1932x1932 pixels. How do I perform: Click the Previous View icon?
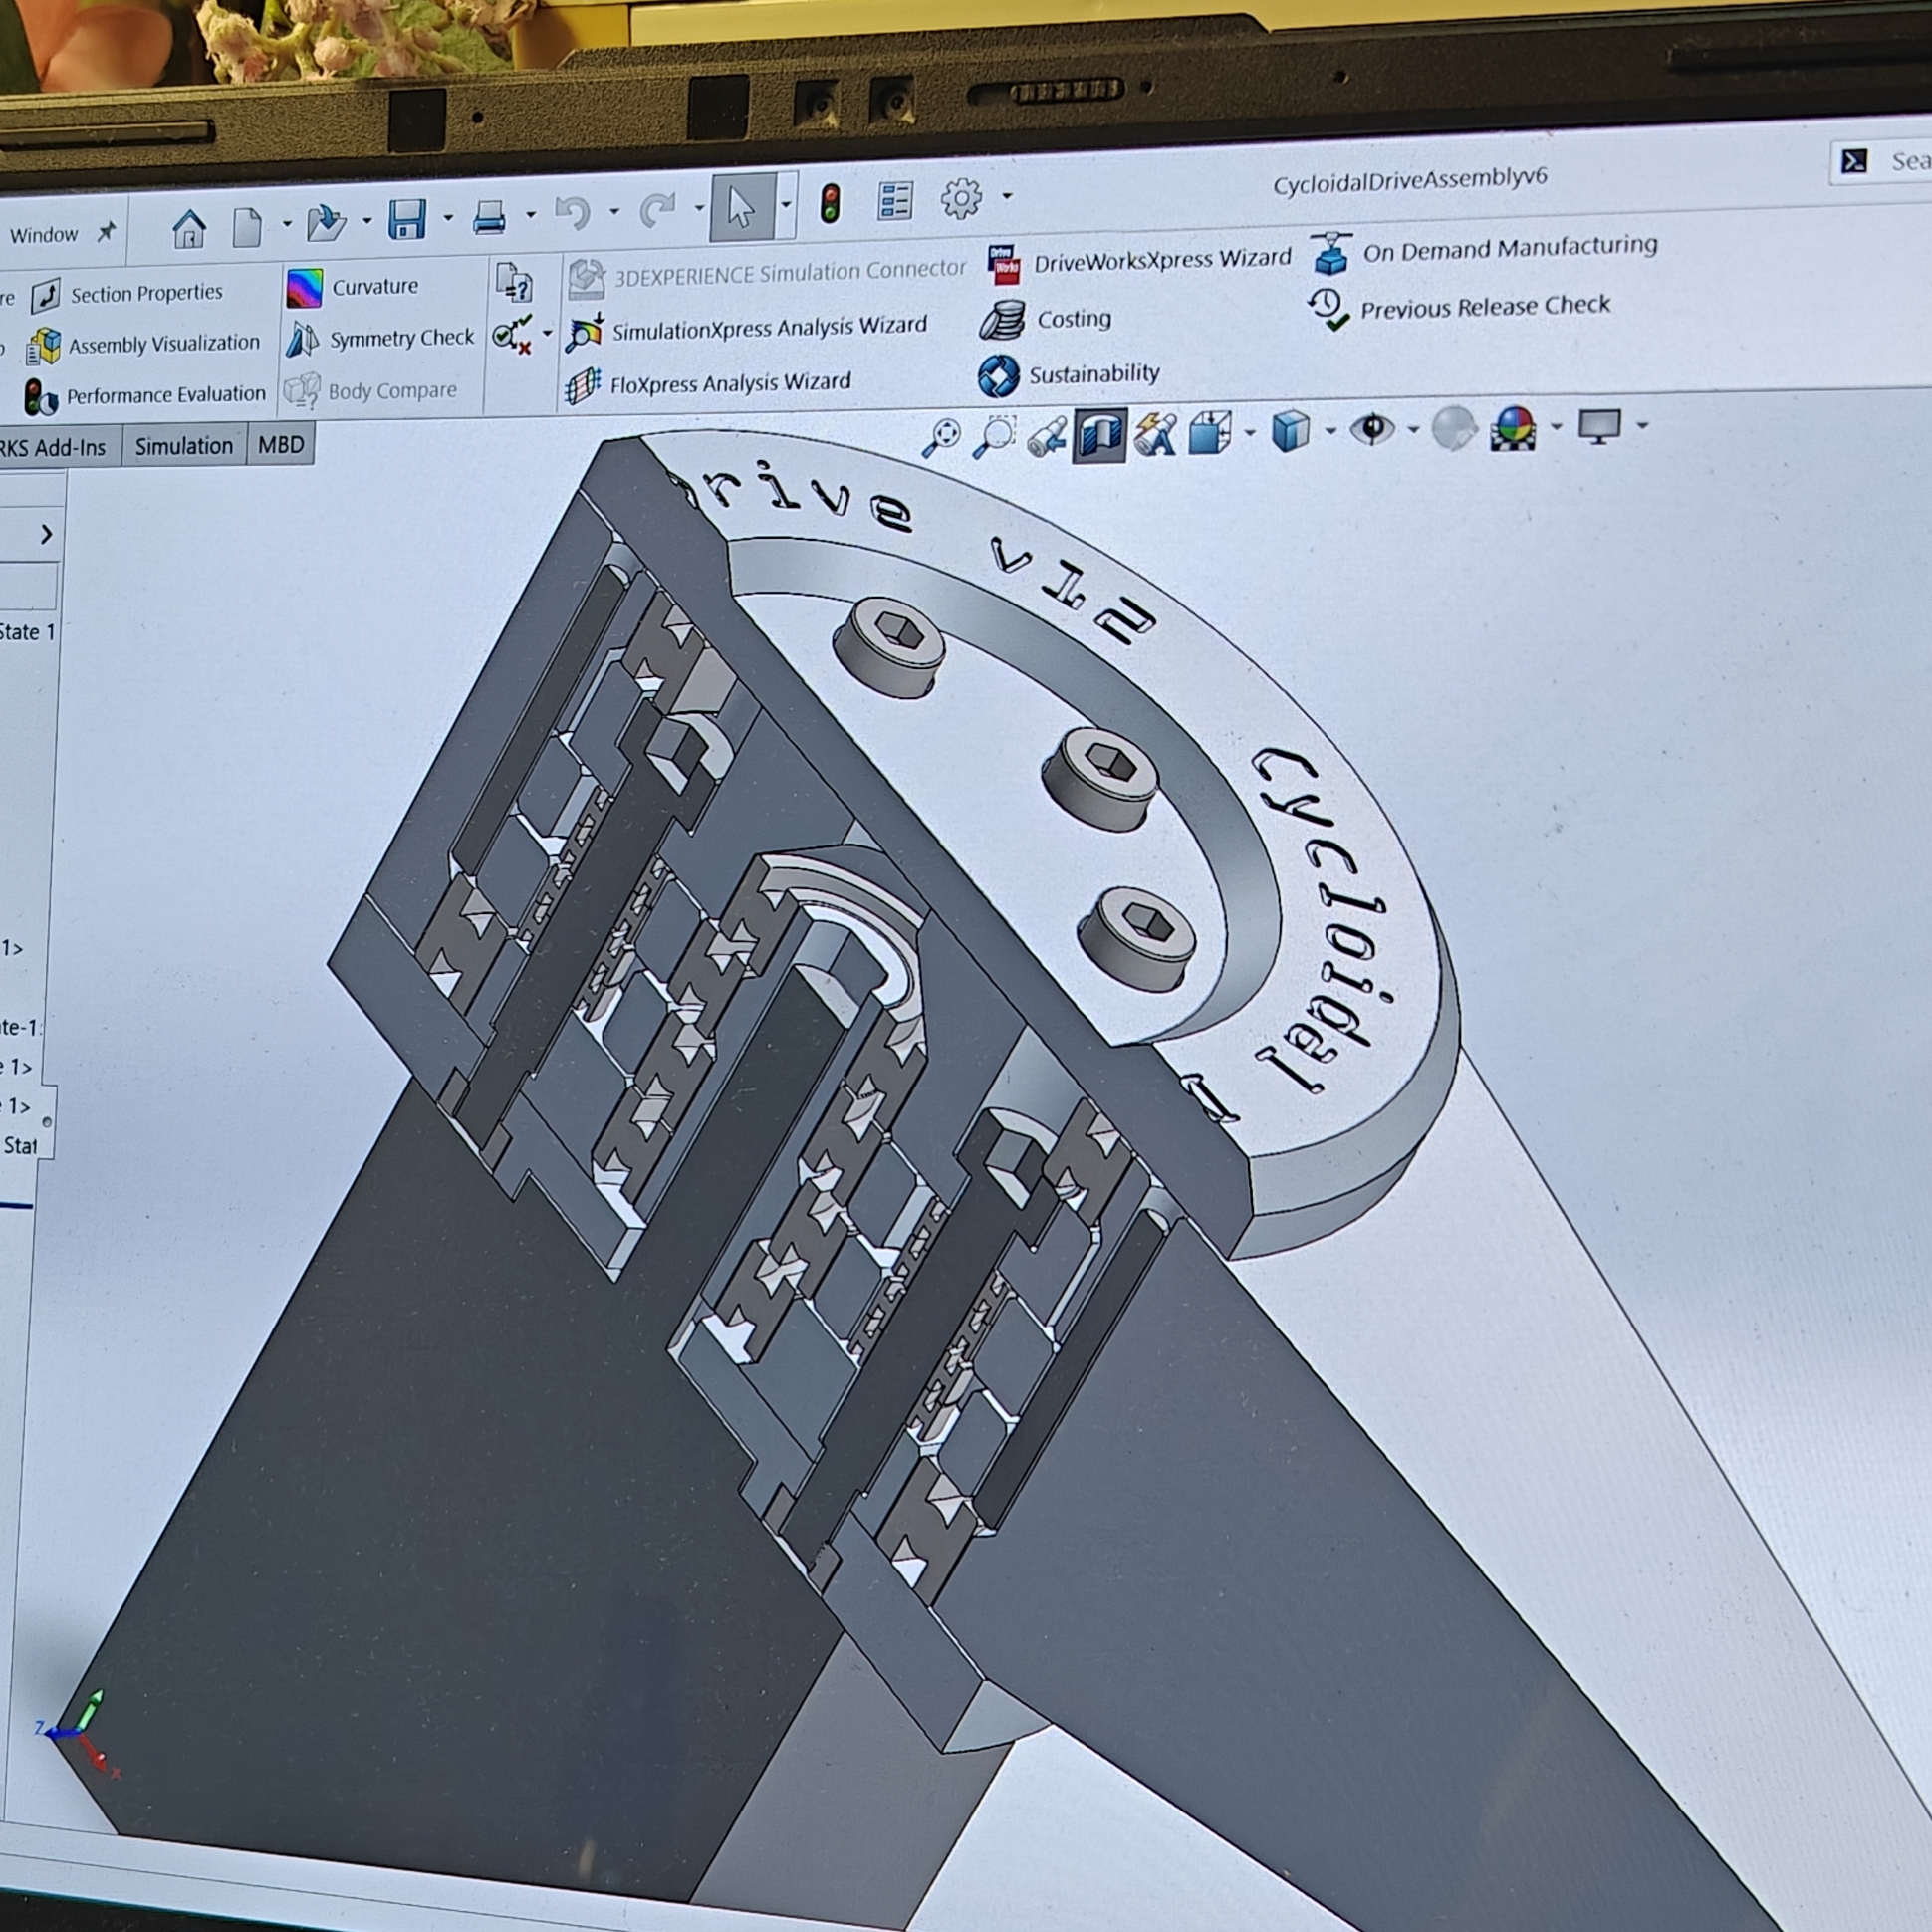point(1046,437)
